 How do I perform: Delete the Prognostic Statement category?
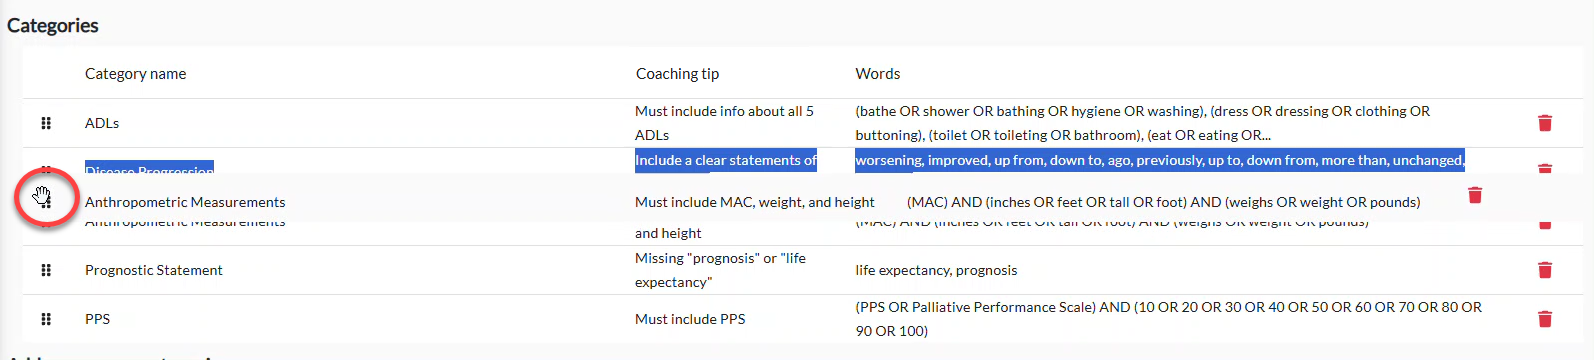tap(1545, 270)
